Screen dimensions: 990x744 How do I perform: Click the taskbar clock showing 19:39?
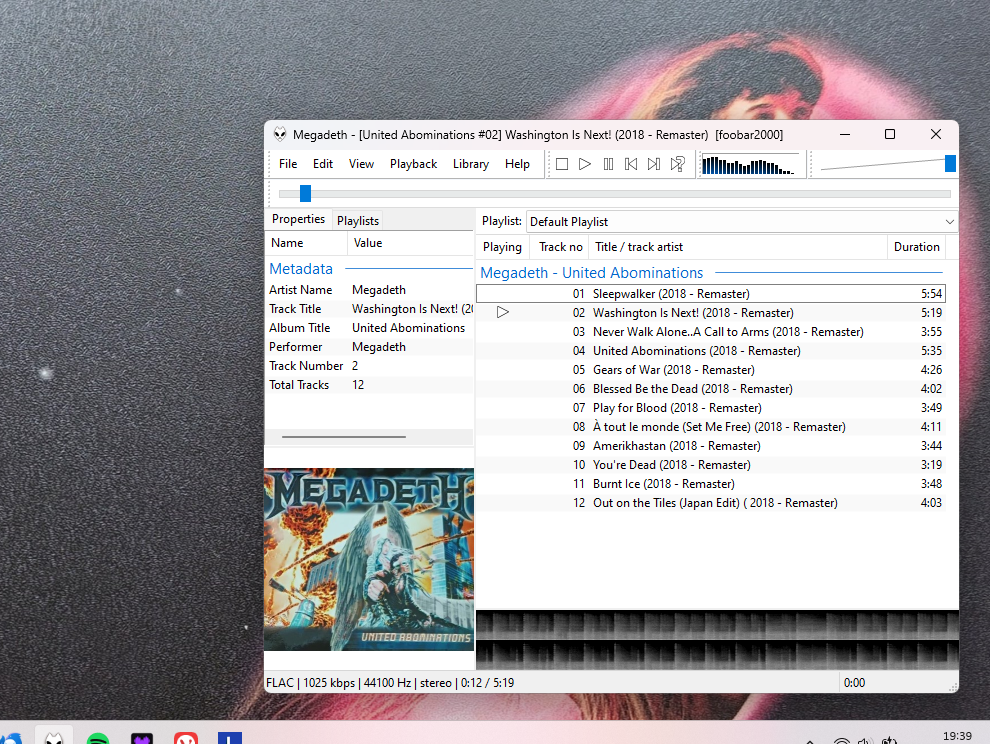pyautogui.click(x=957, y=736)
